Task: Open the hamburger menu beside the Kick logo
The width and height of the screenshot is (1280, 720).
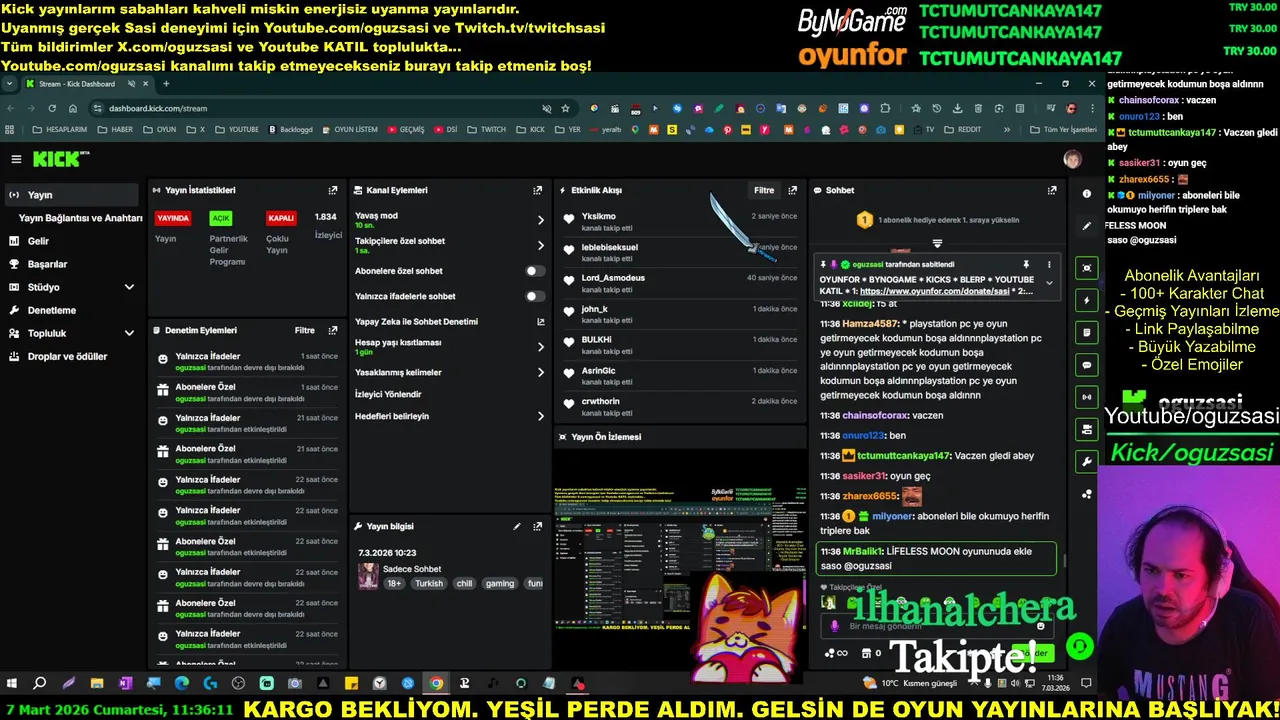Action: pos(16,159)
